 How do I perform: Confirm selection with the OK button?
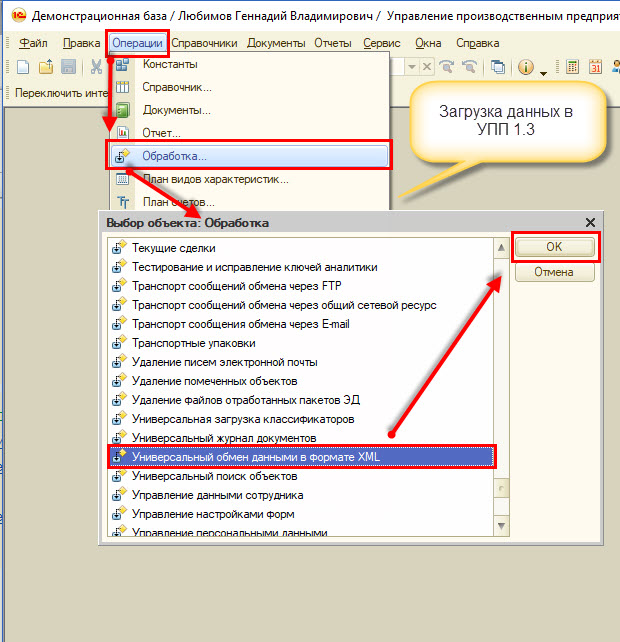(554, 247)
